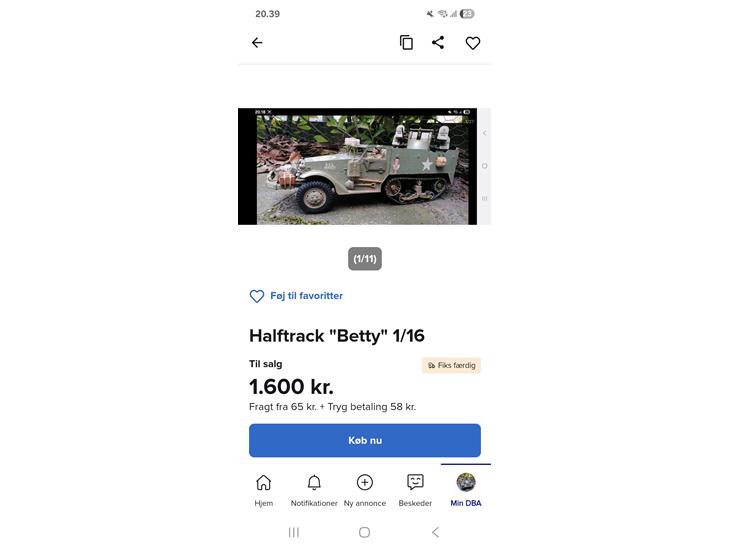Viewport: 730px width, 548px height.
Task: Open Beskeder messages
Action: (x=415, y=490)
